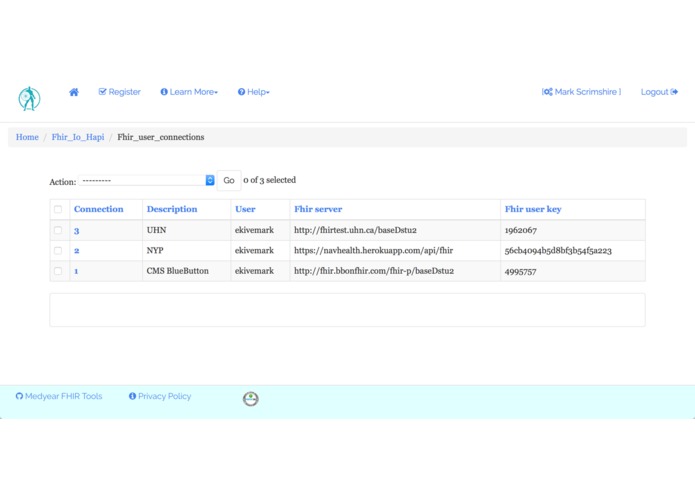The width and height of the screenshot is (695, 494).
Task: Check the CMS BlueButton row checkbox
Action: pos(58,271)
